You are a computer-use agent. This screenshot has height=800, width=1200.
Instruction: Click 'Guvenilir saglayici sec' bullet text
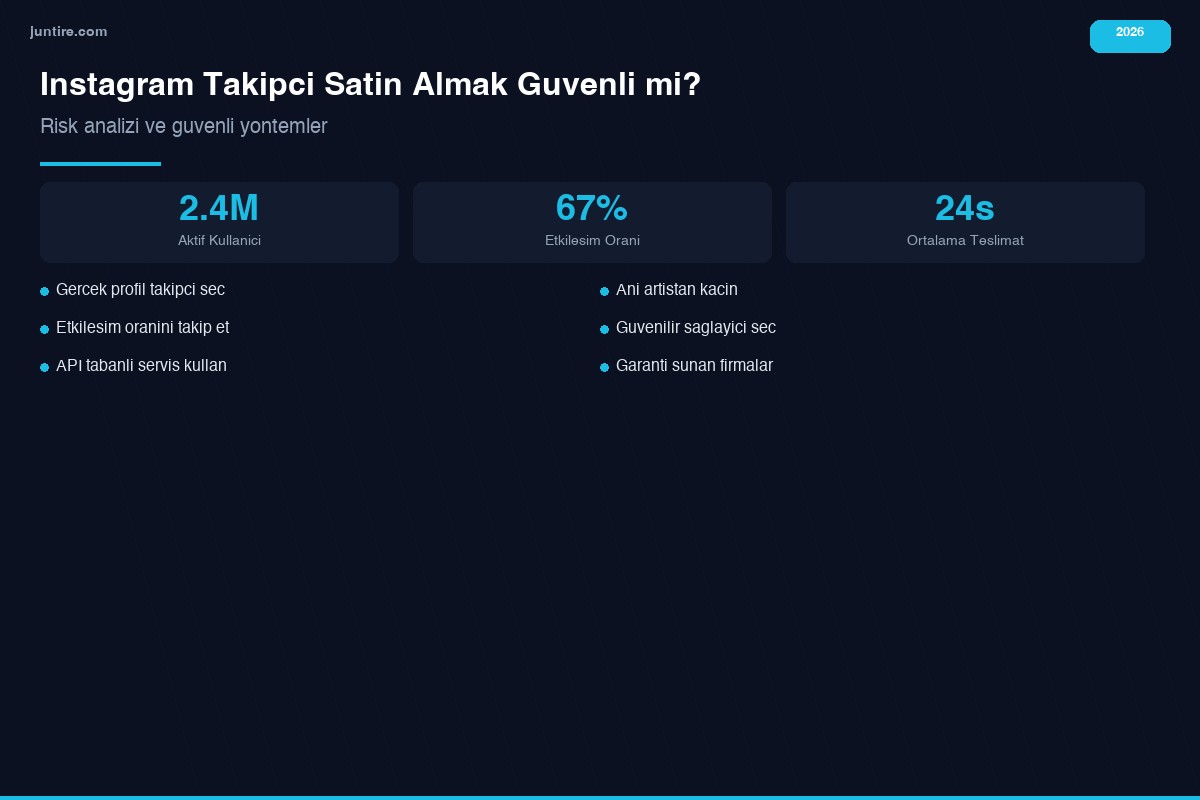[696, 328]
